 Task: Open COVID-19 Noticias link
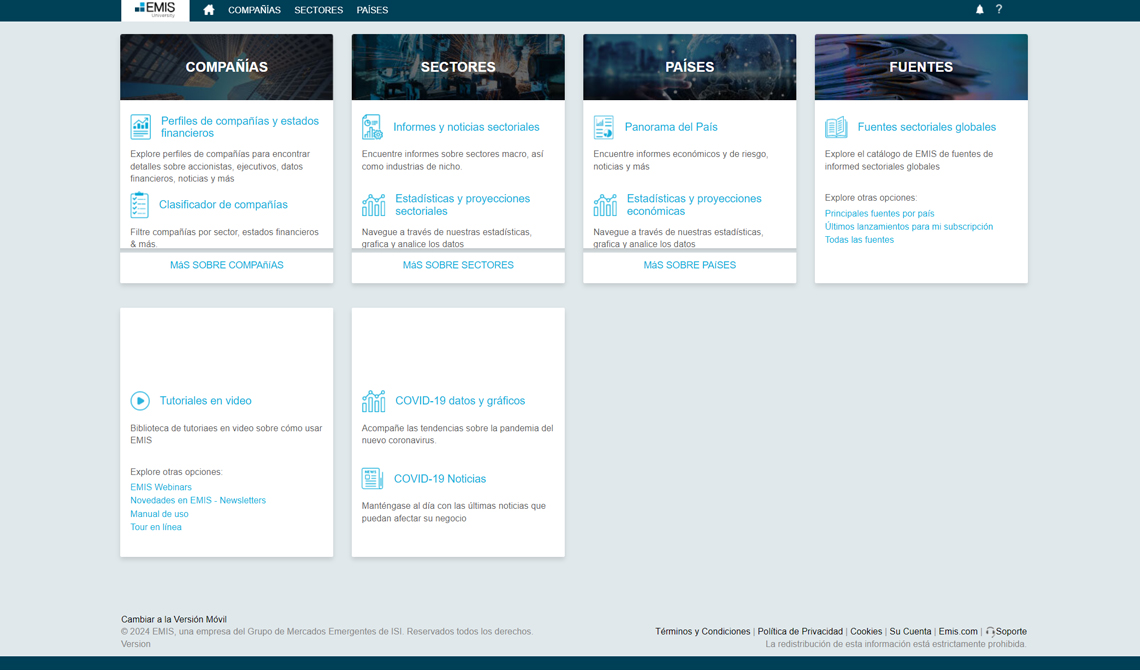coord(440,479)
